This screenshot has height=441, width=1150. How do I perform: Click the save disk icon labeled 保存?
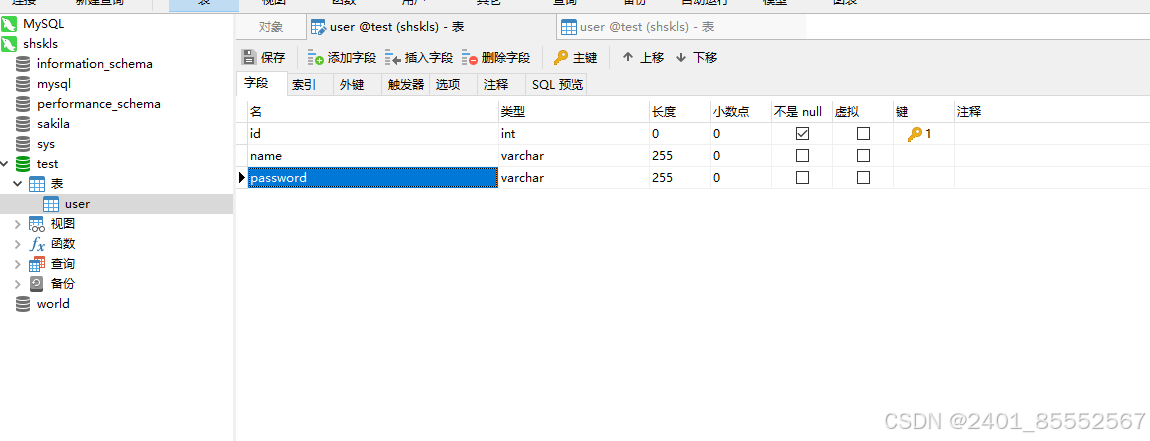249,57
